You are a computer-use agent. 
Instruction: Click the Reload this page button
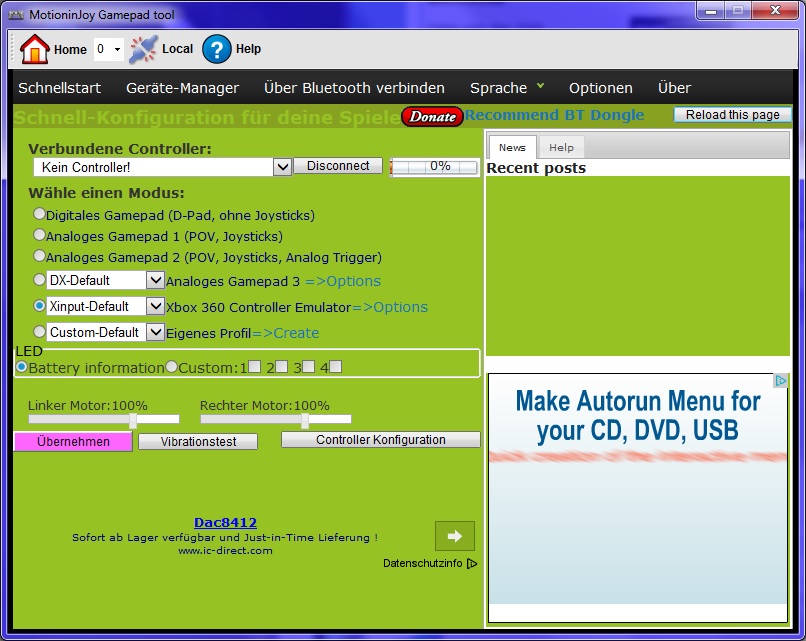732,115
